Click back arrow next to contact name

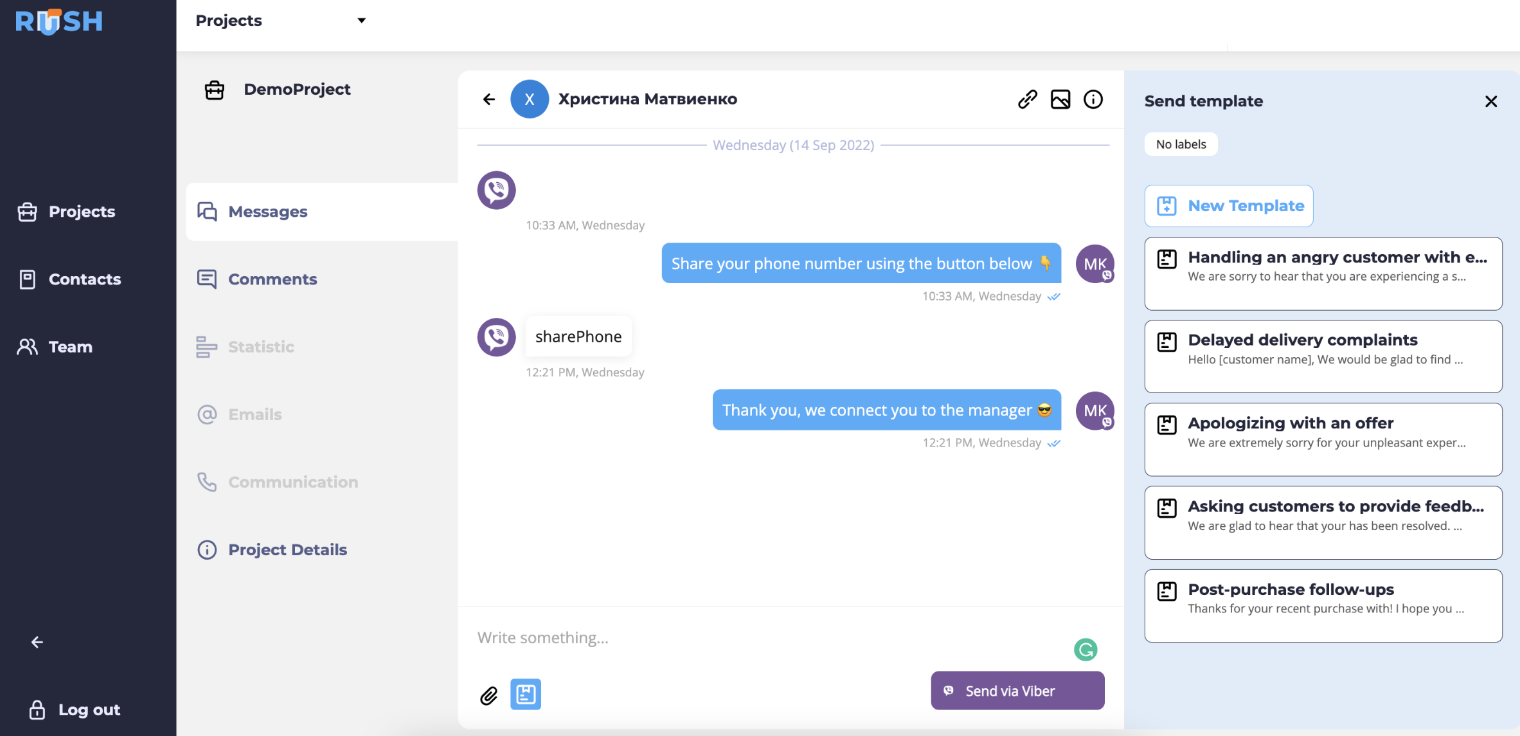[x=489, y=99]
